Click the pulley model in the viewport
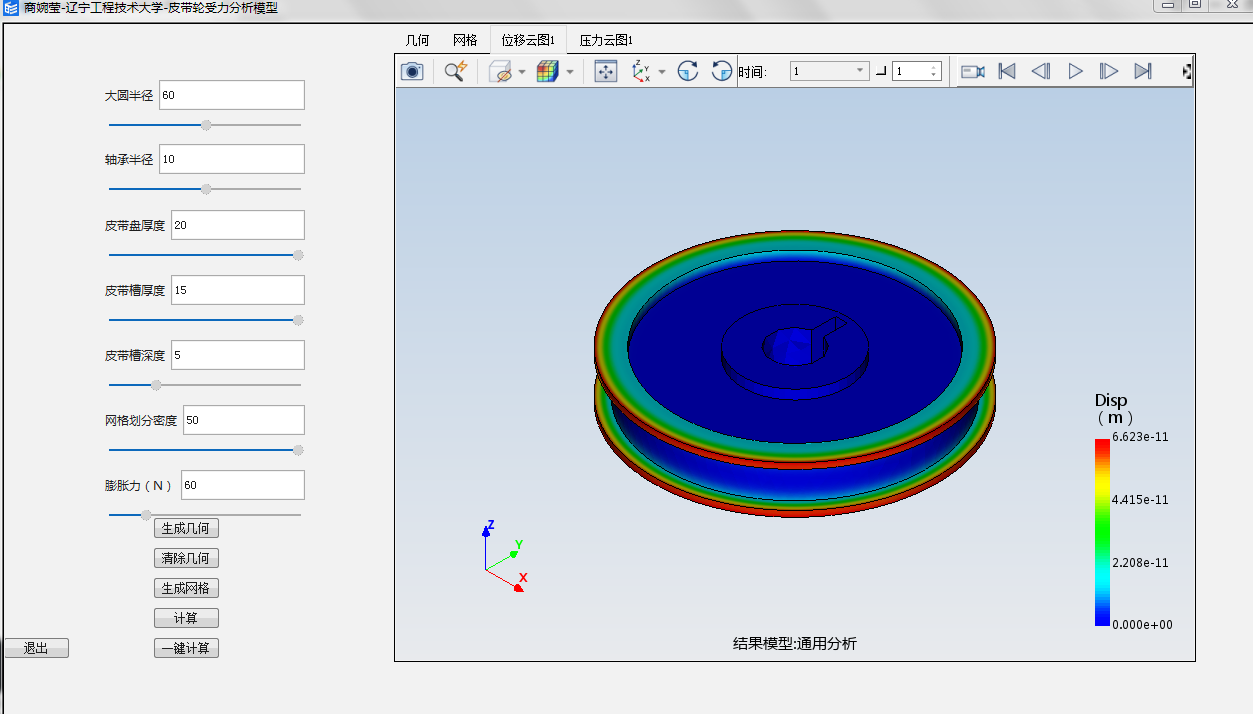The height and width of the screenshot is (714, 1253). tap(795, 373)
